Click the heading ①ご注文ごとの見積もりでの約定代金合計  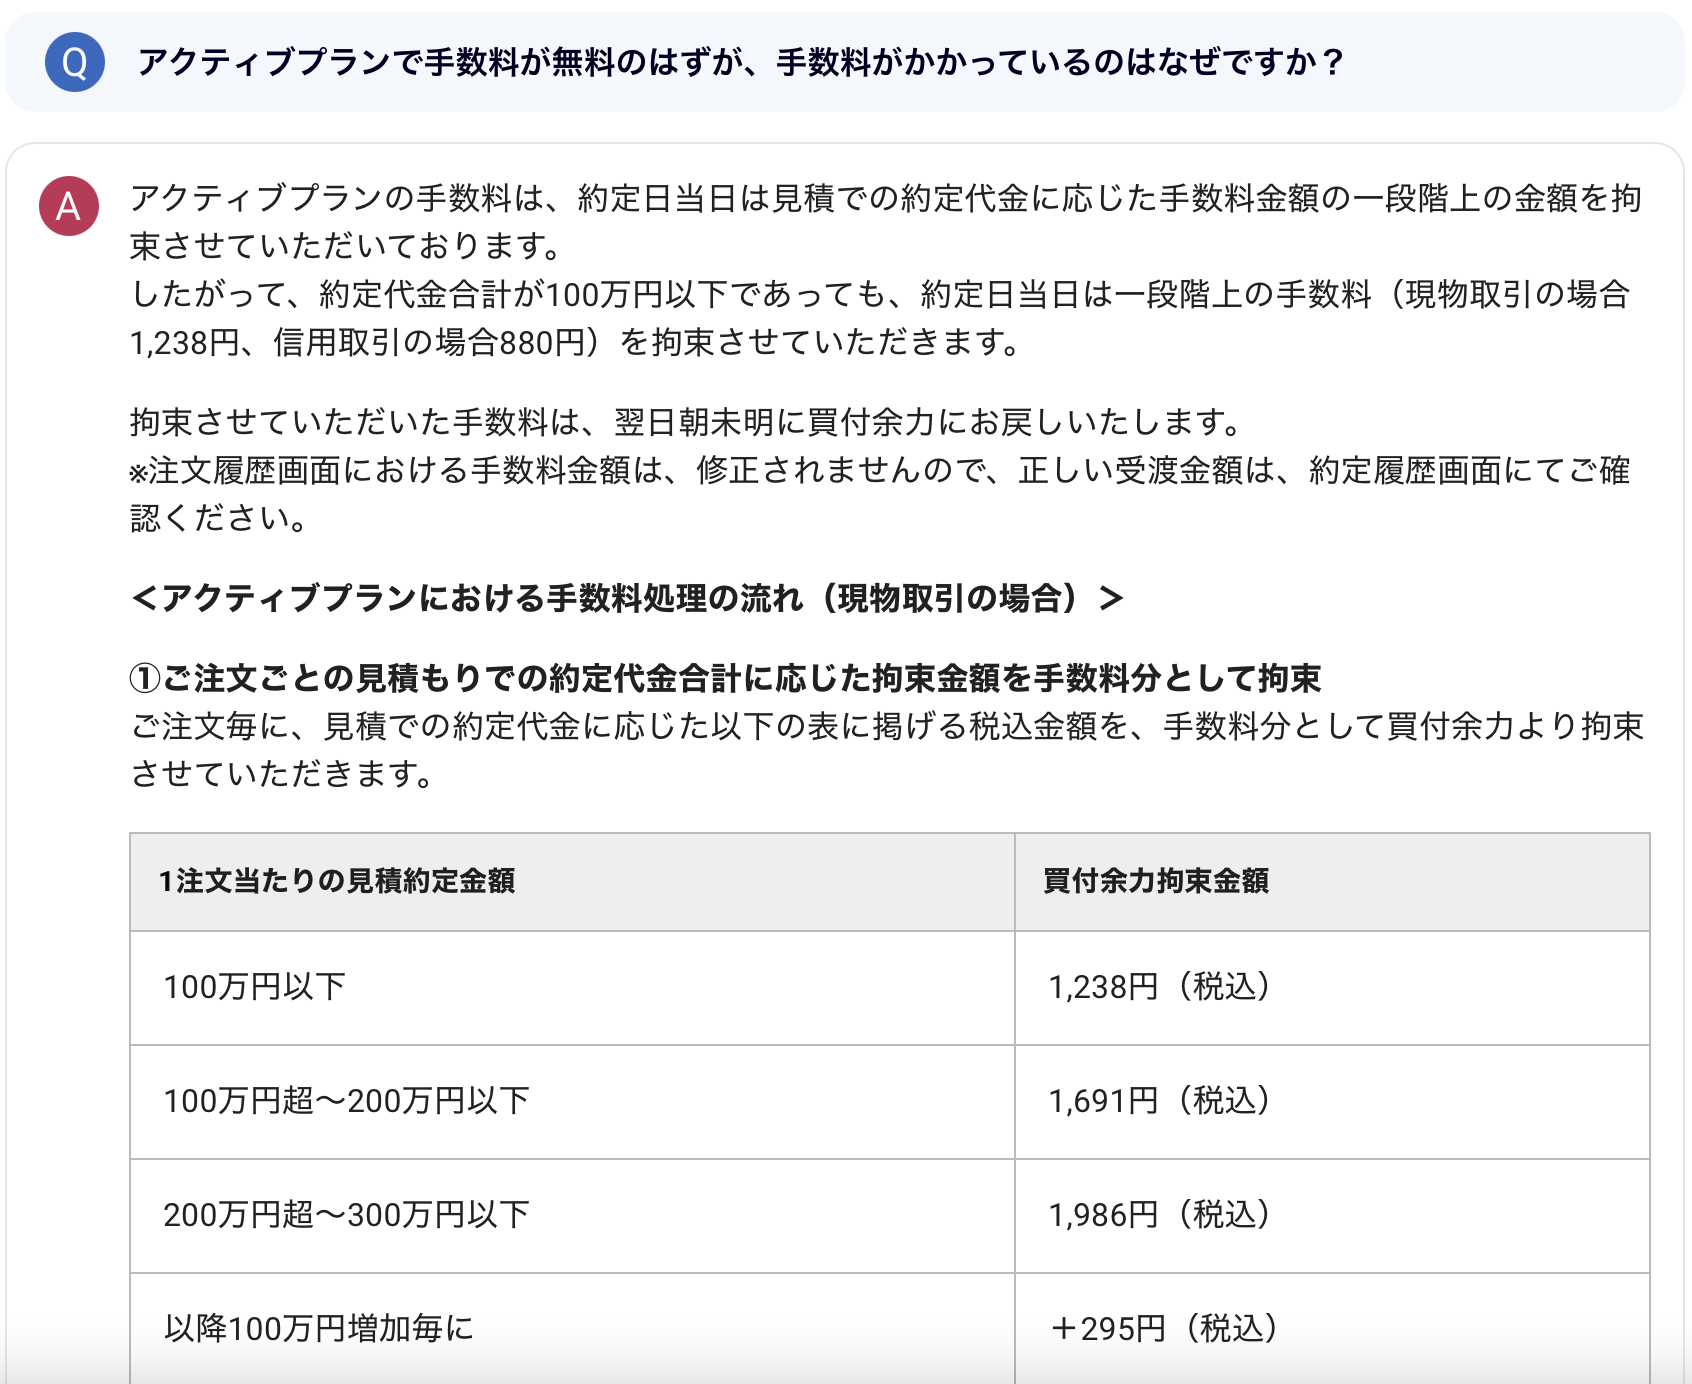(x=726, y=678)
